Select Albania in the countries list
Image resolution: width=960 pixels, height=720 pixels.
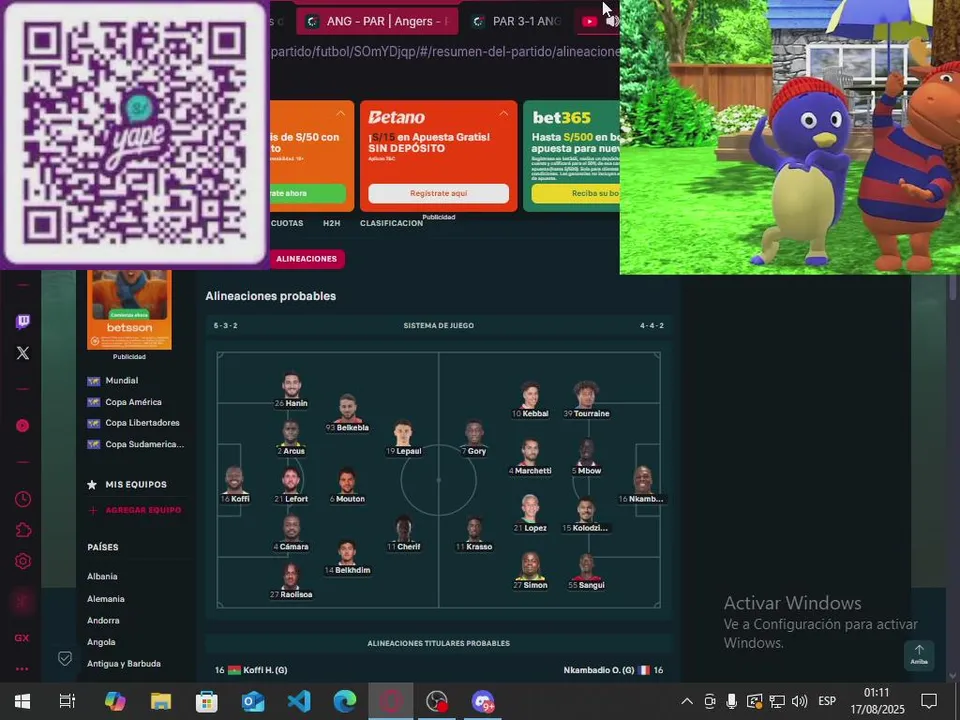(x=102, y=577)
